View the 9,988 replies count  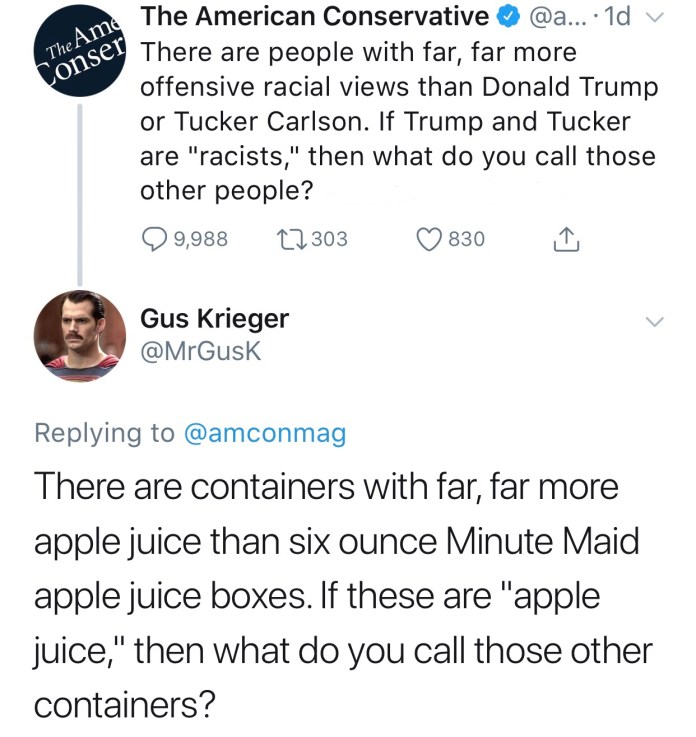(x=200, y=239)
